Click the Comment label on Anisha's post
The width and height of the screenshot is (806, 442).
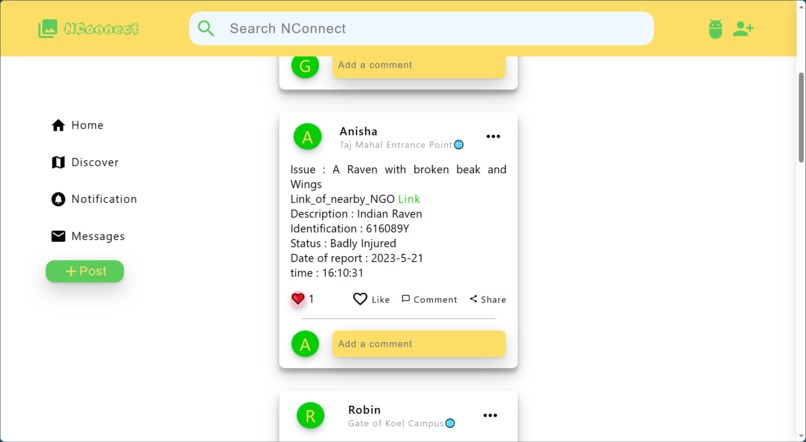coord(435,300)
